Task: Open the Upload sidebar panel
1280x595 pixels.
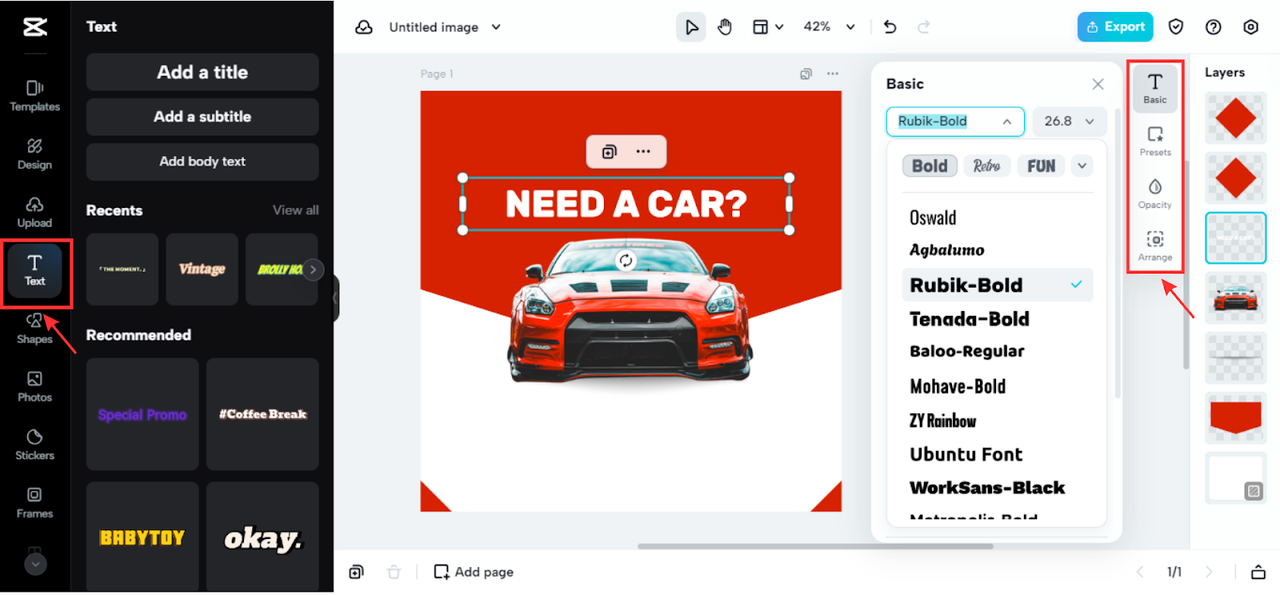Action: 35,212
